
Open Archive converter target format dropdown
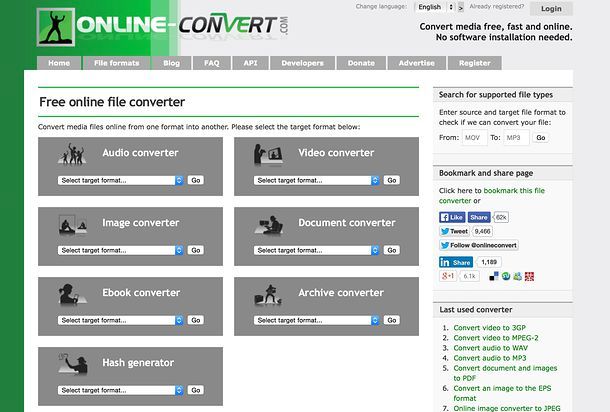click(x=317, y=320)
